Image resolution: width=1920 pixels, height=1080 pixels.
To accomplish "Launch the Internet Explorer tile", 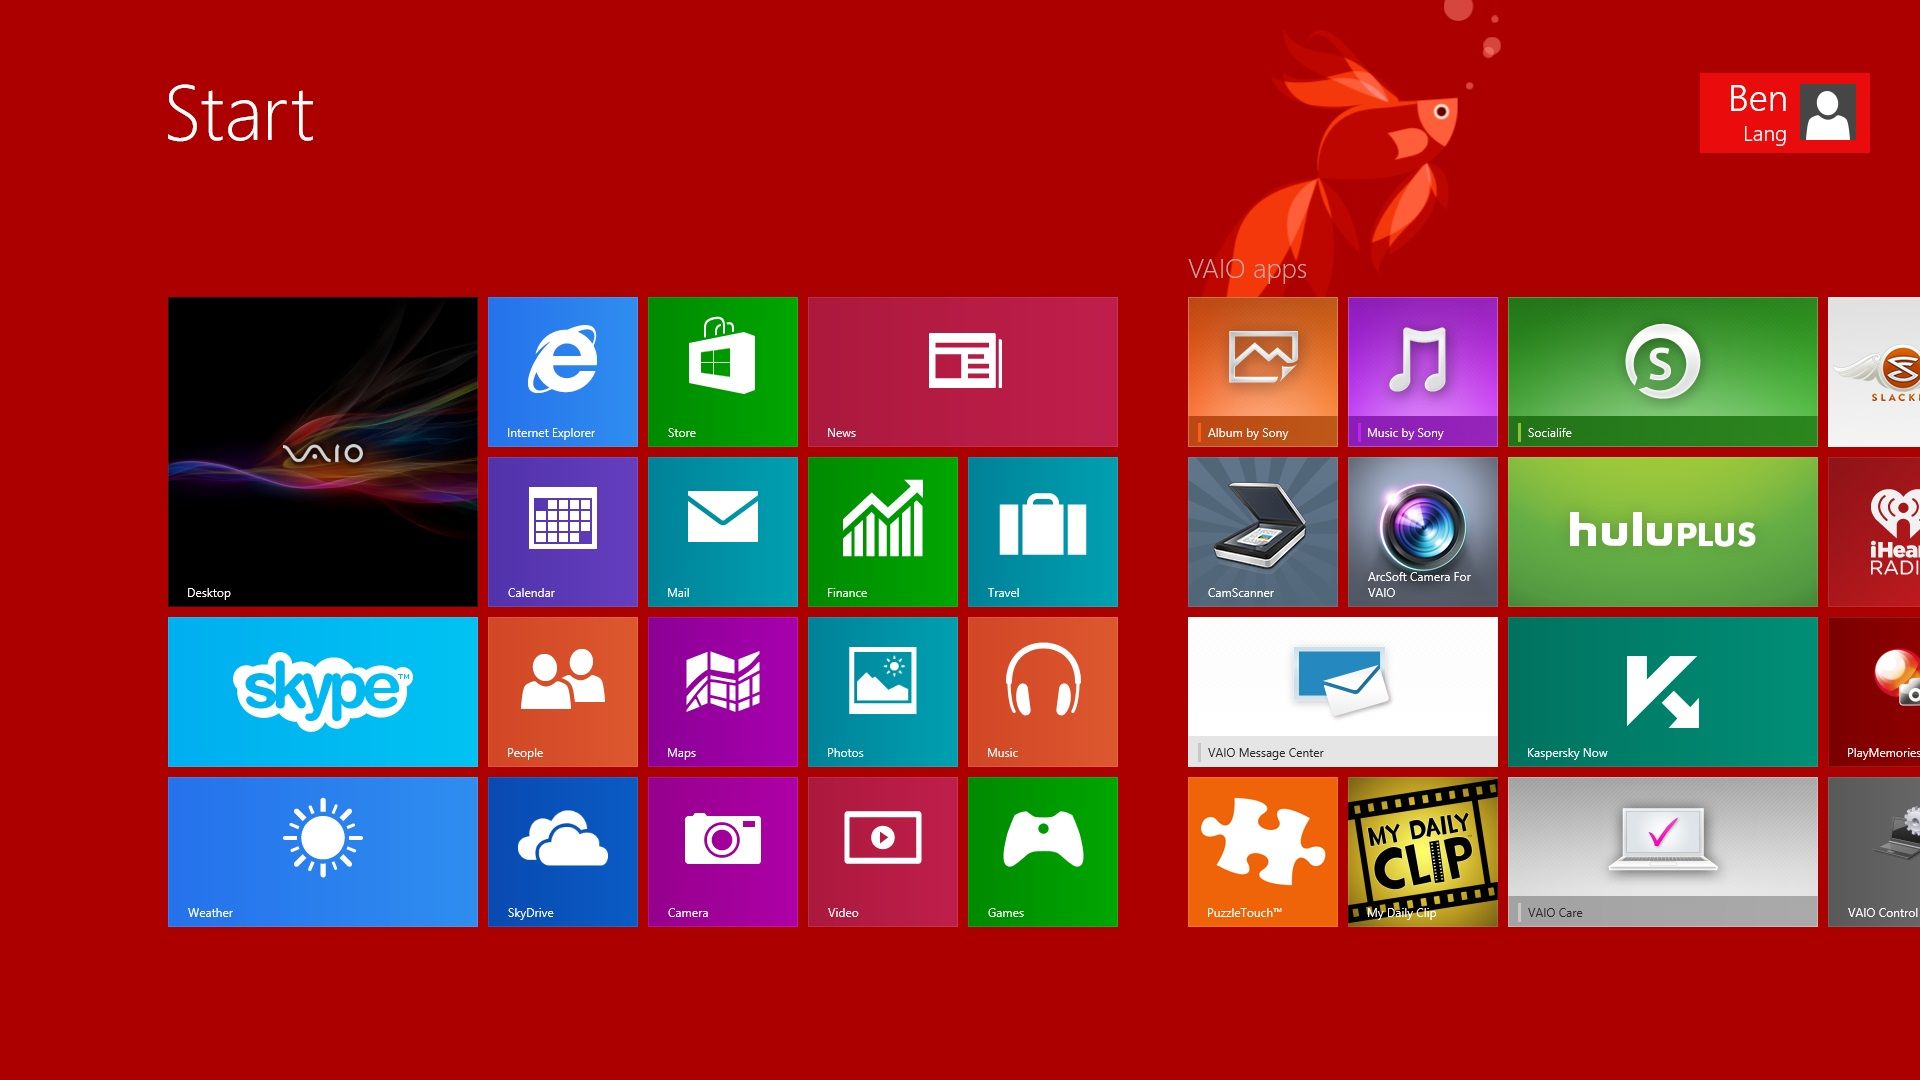I will click(x=563, y=372).
